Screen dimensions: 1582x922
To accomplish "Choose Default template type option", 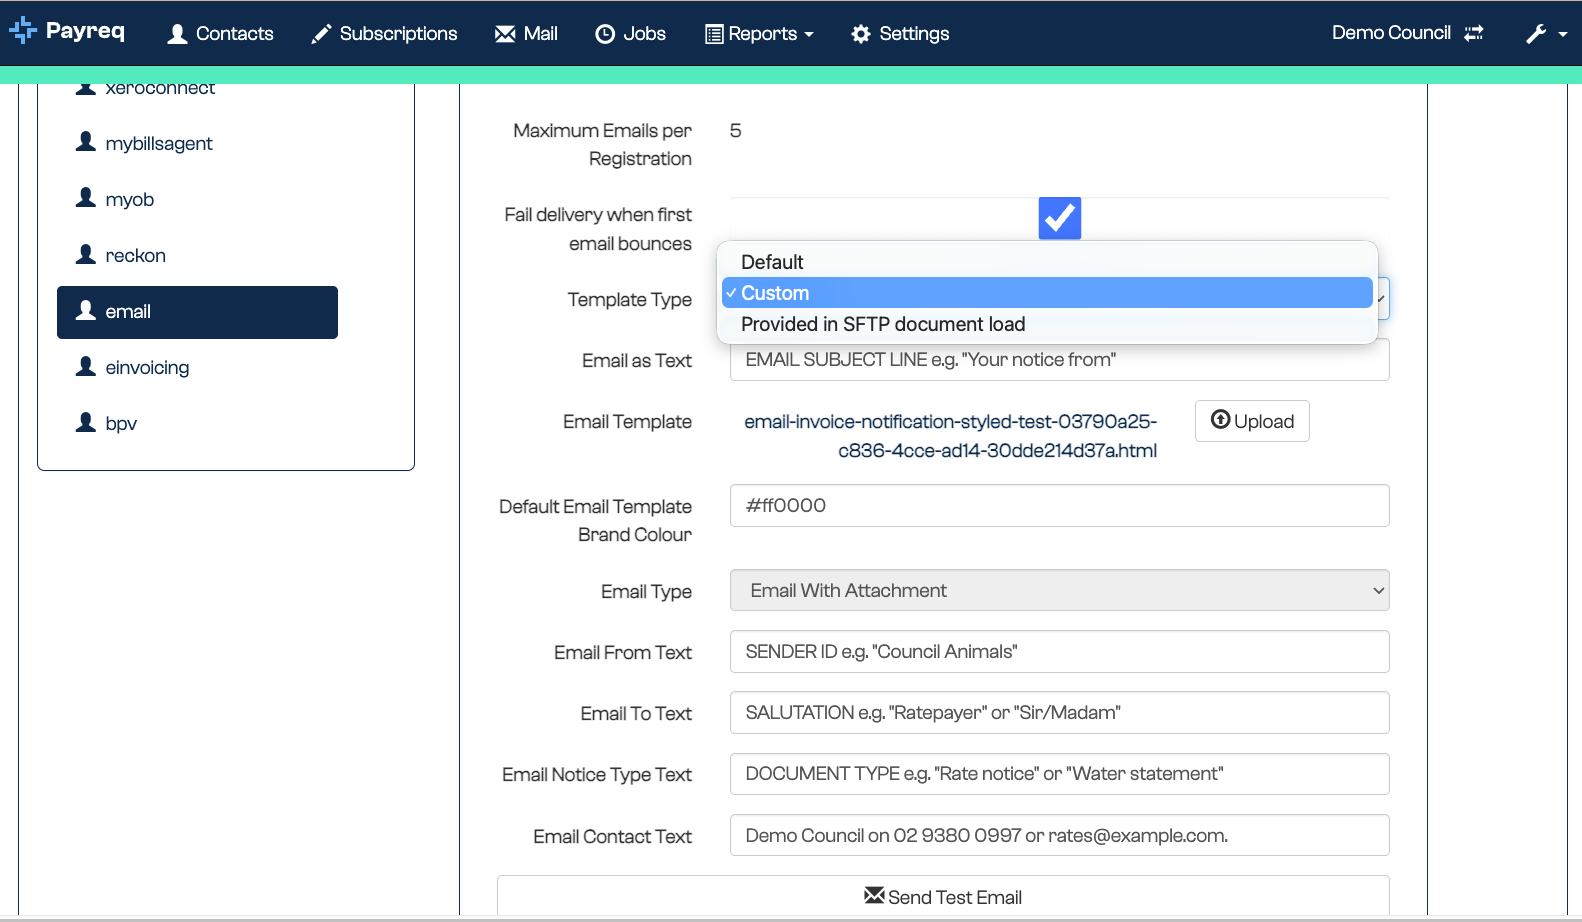I will point(1047,262).
